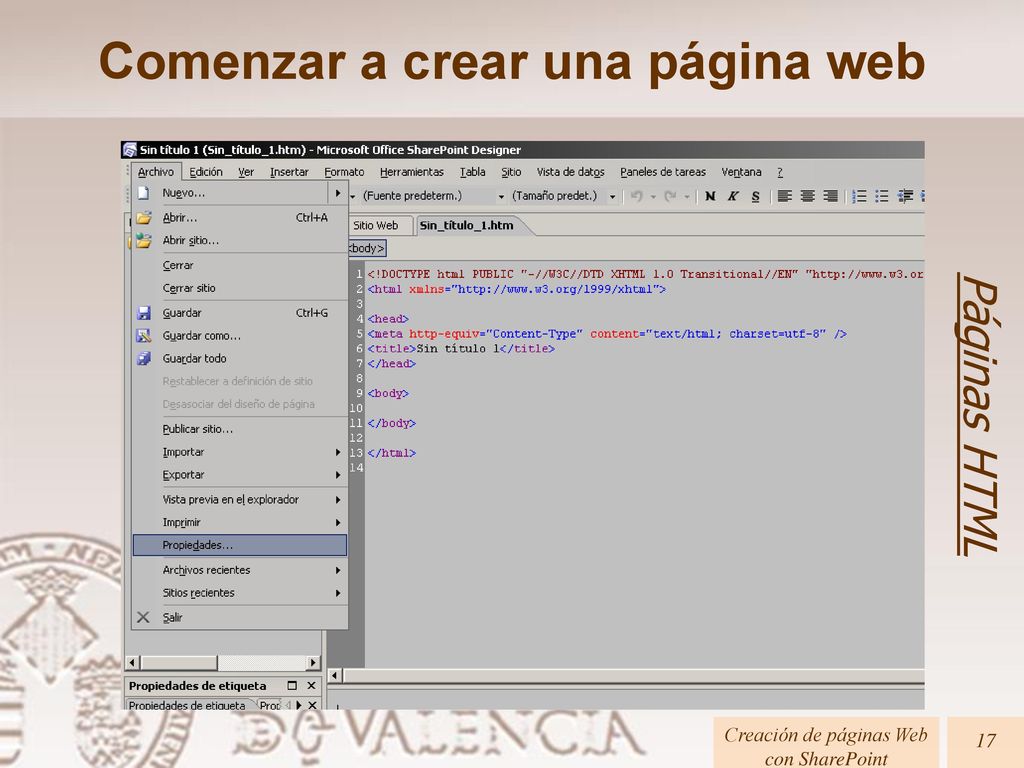
Task: Click the Guardar como icon
Action: click(x=144, y=336)
